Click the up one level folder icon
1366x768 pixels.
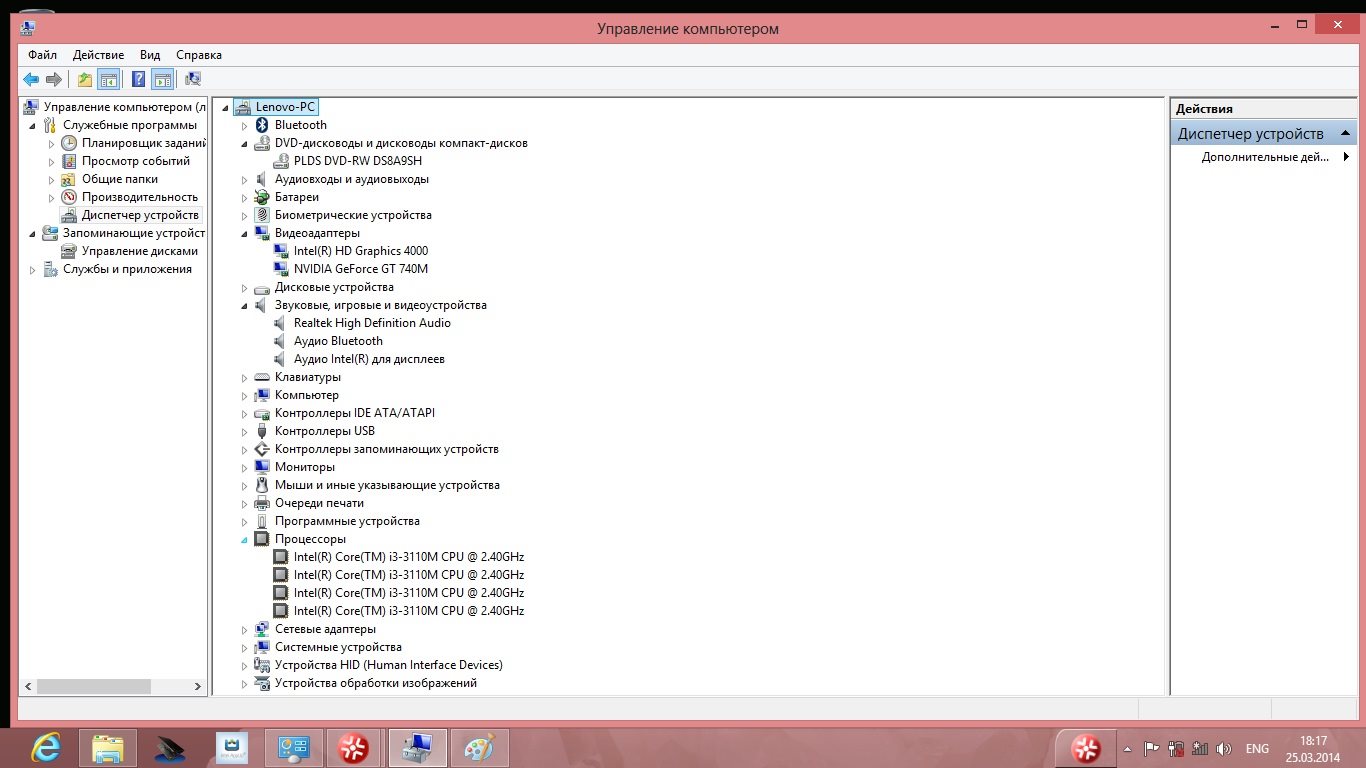85,80
